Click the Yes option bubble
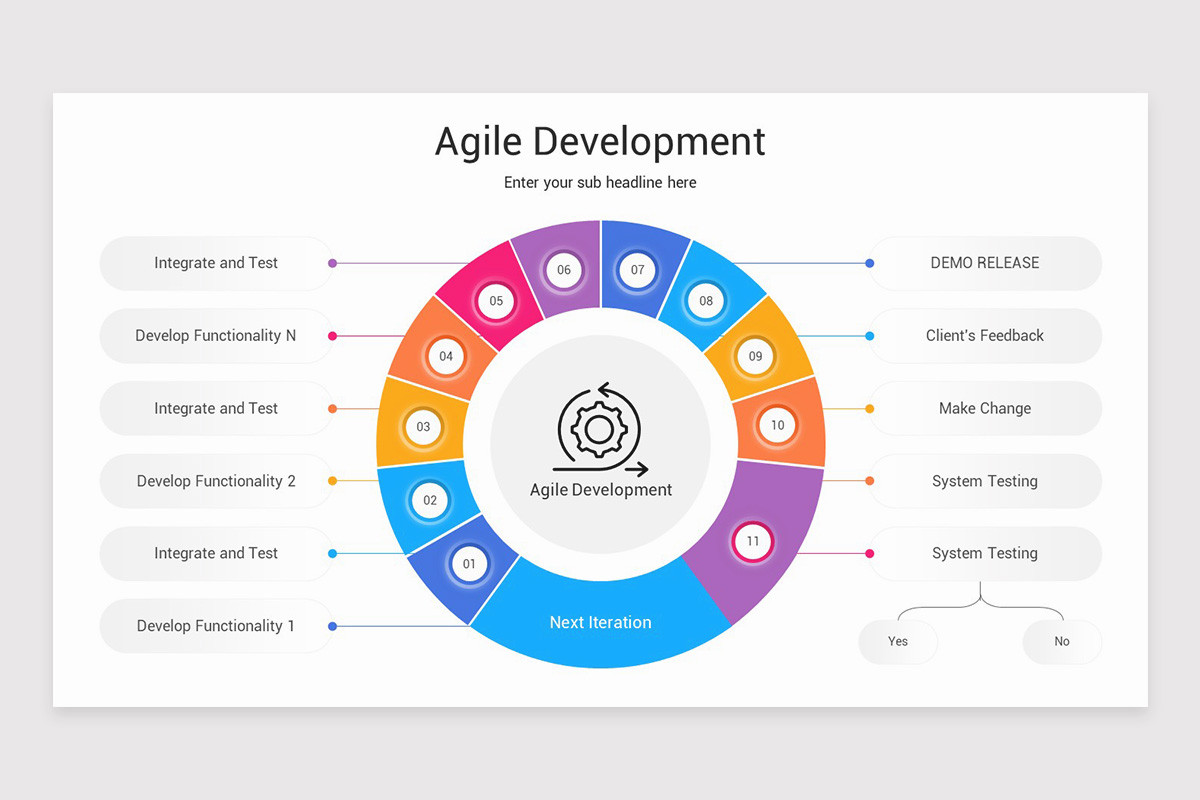The image size is (1200, 800). tap(897, 641)
